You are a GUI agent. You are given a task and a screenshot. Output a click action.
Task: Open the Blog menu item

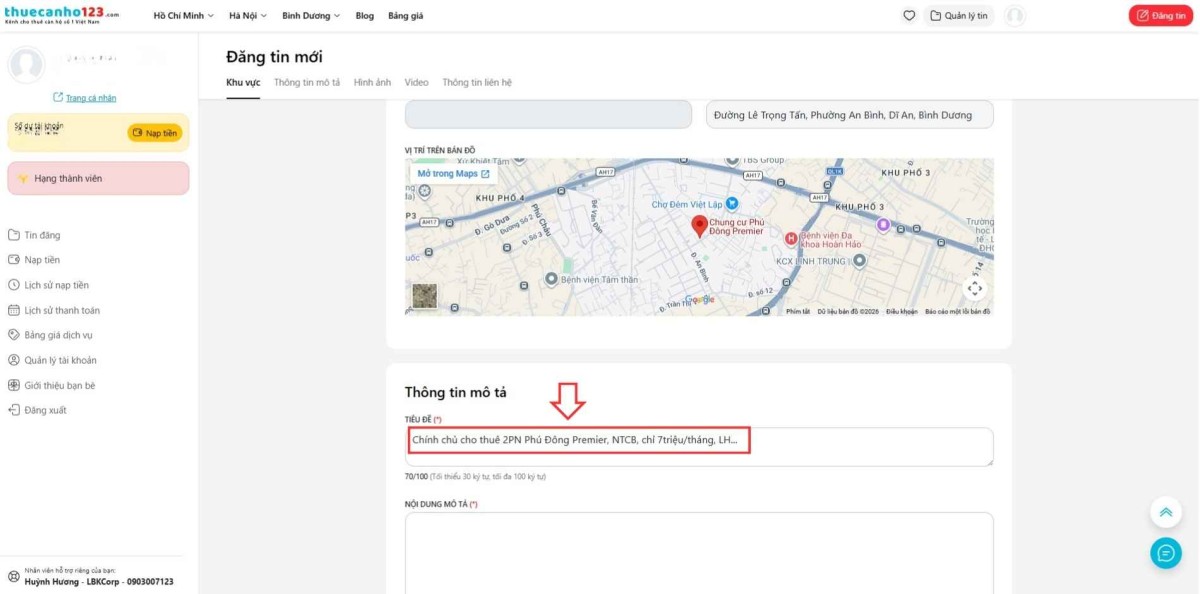(x=365, y=16)
